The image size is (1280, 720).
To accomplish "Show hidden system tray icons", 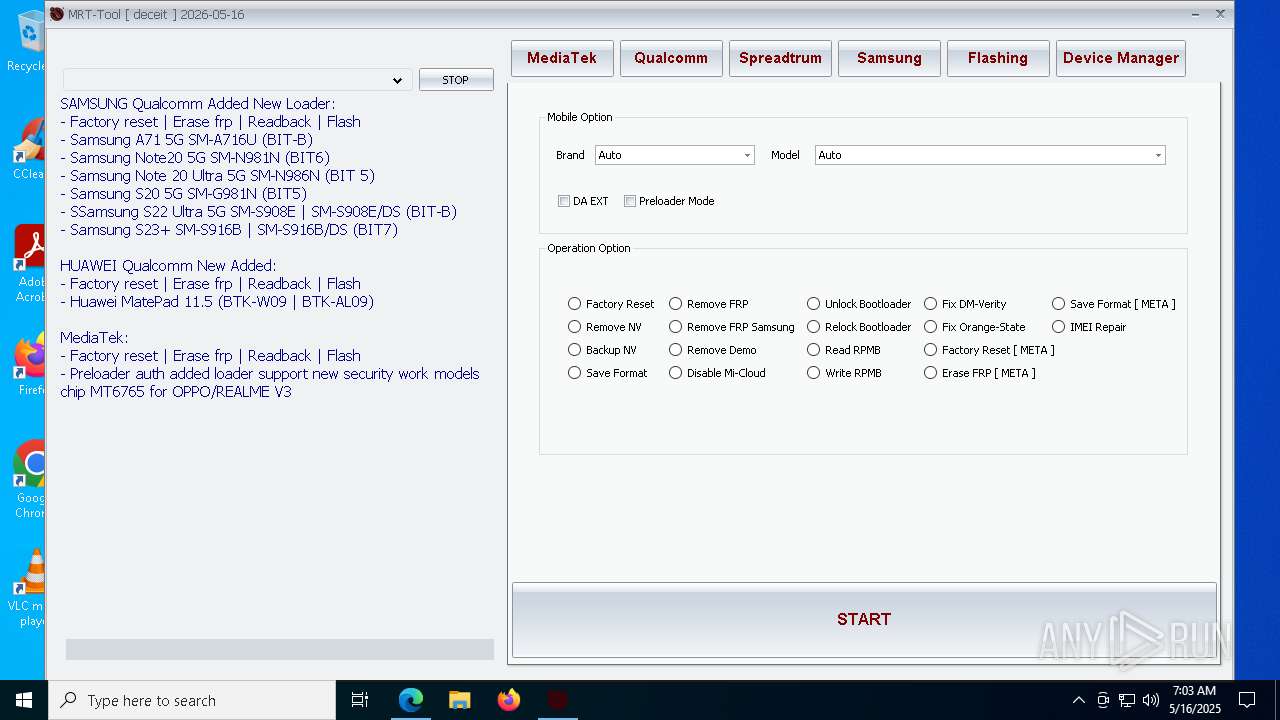I will [x=1078, y=700].
